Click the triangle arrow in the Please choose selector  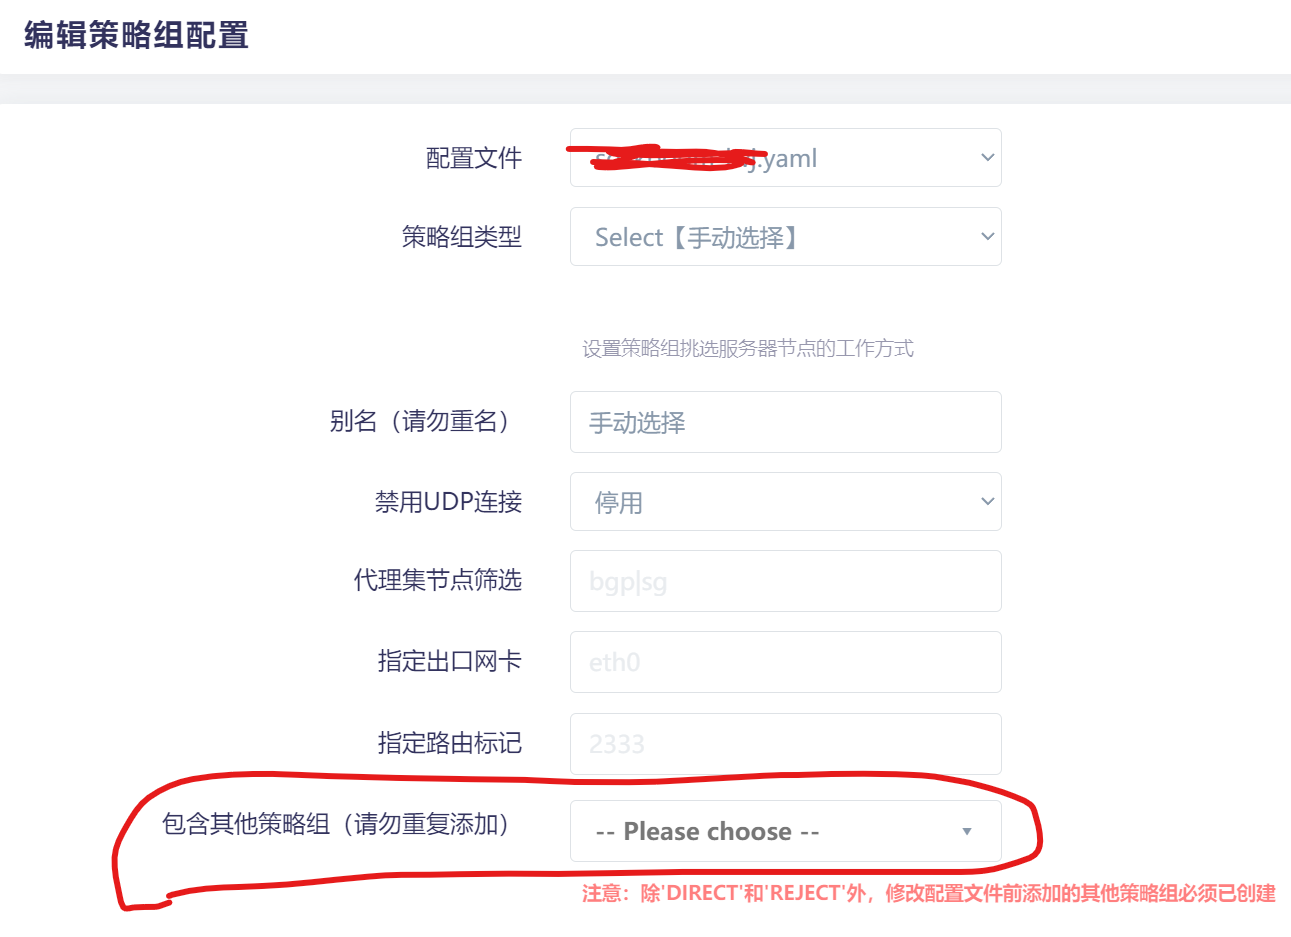966,830
